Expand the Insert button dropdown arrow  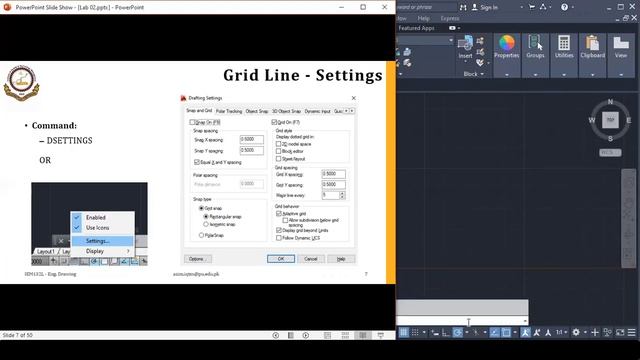(465, 62)
